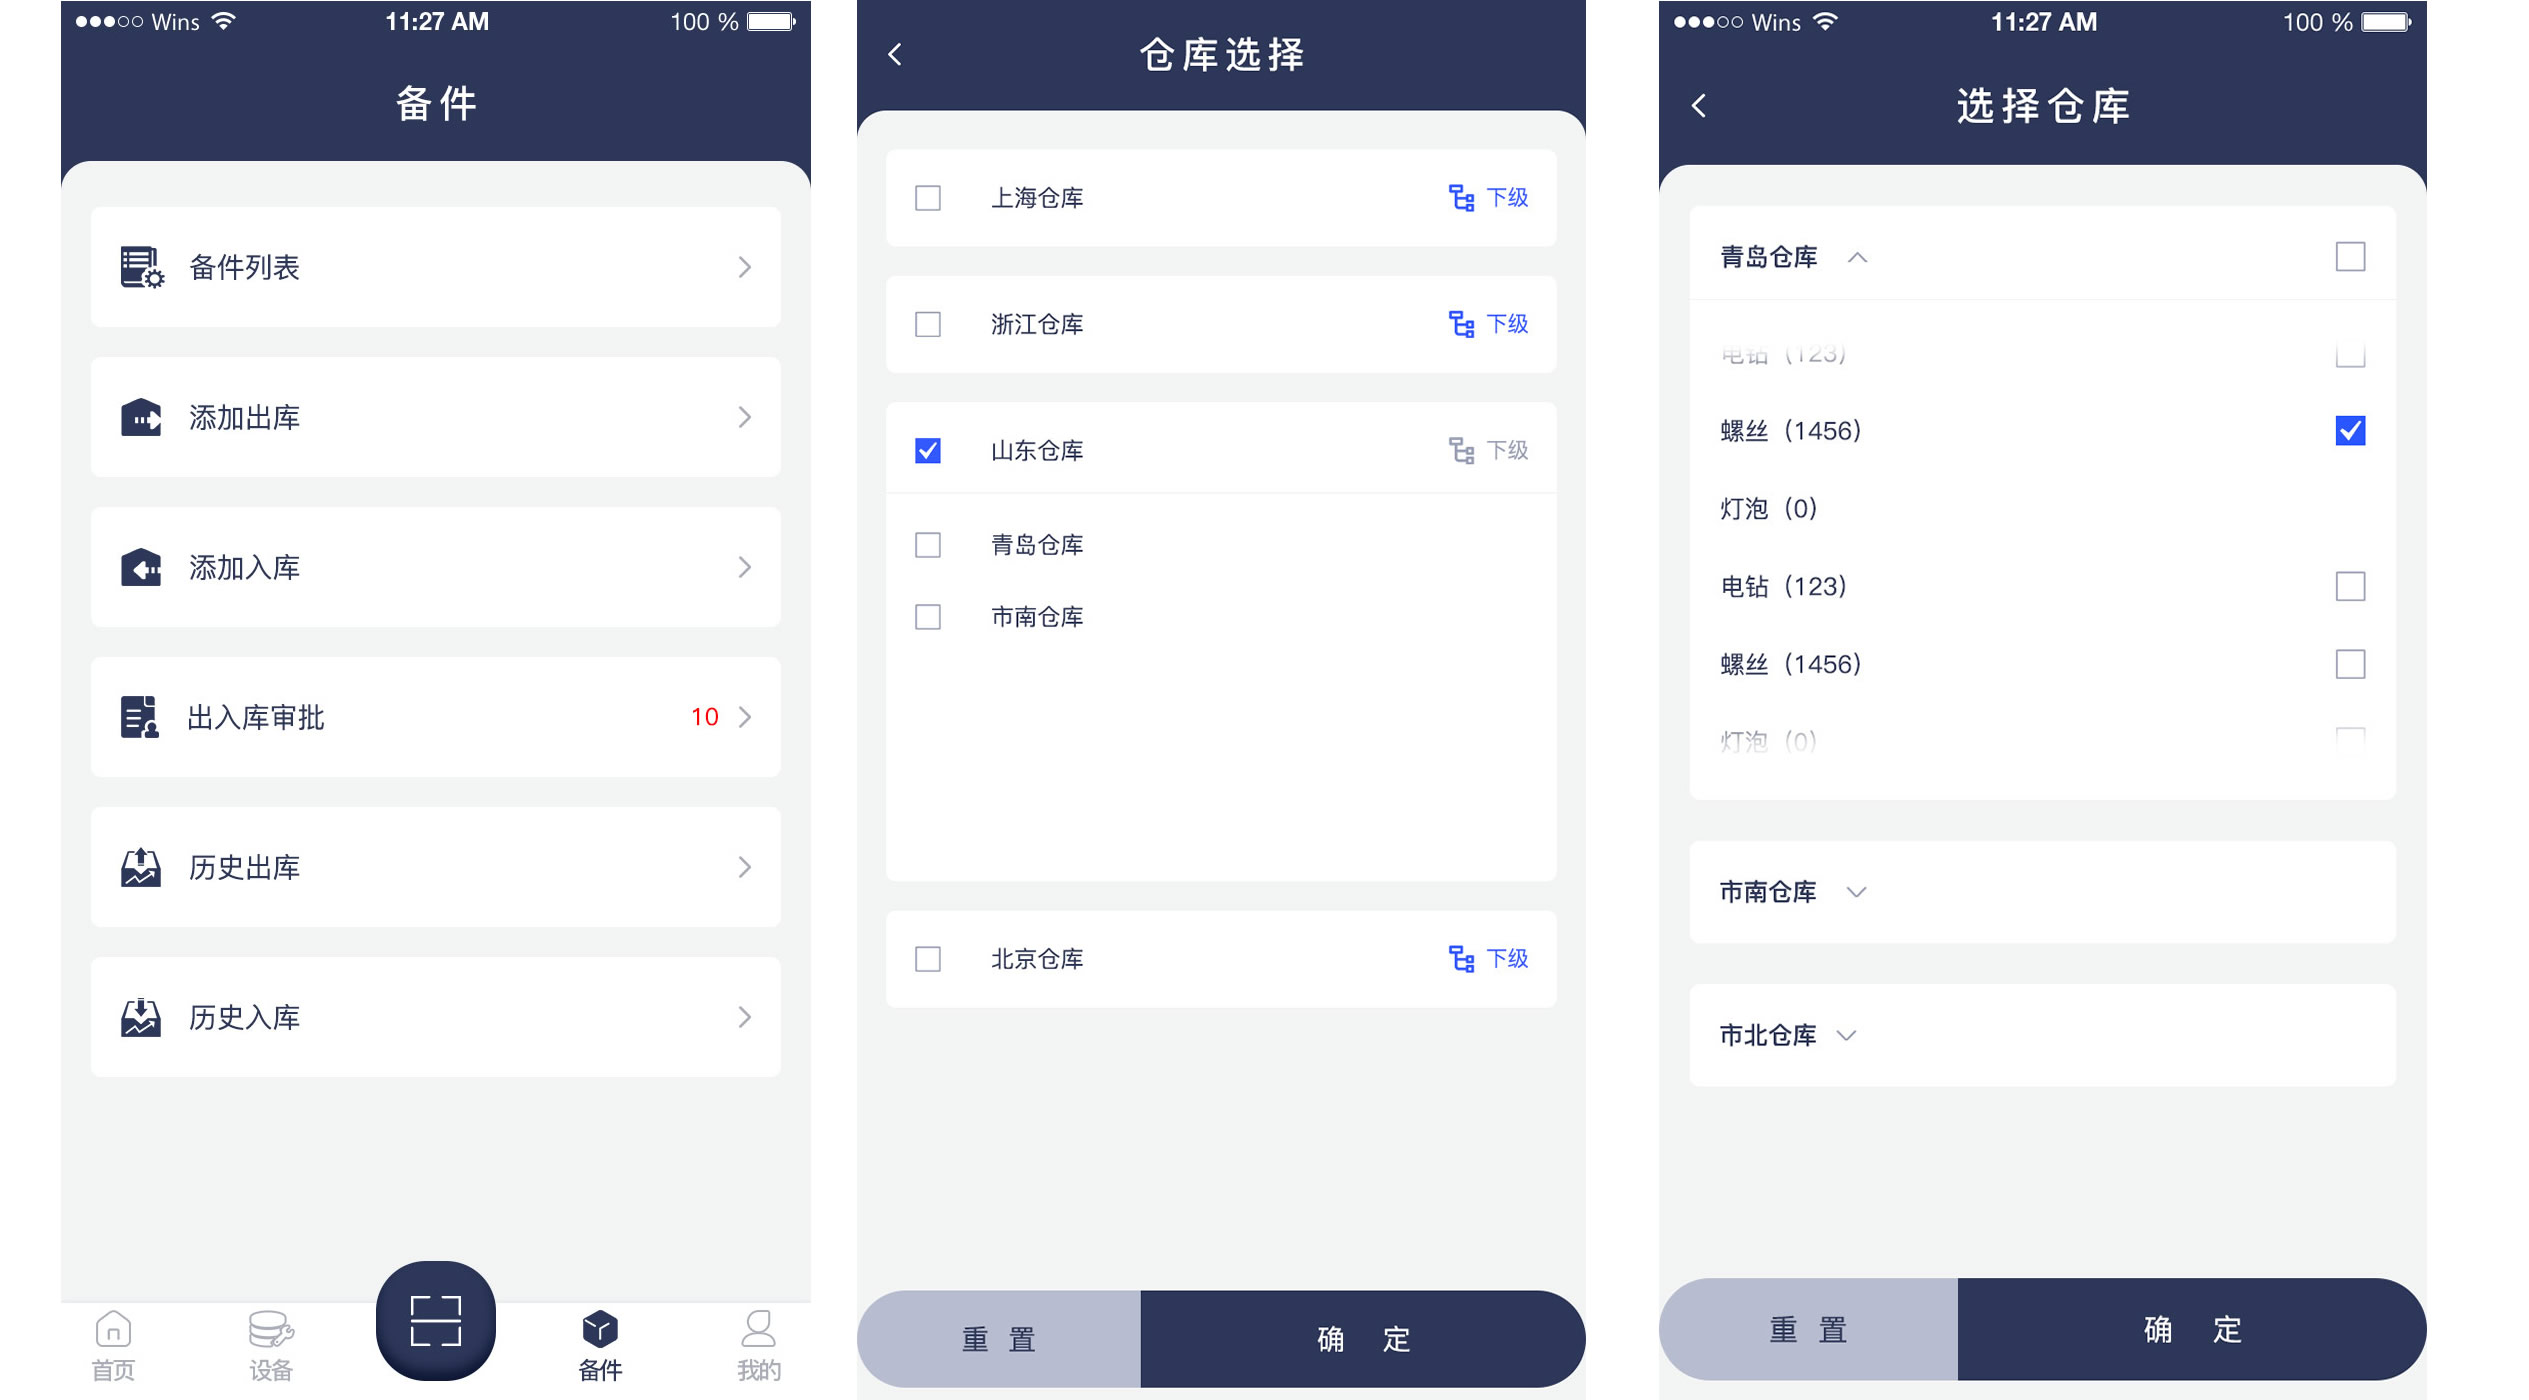Click the 历史入库 icon

[141, 1016]
